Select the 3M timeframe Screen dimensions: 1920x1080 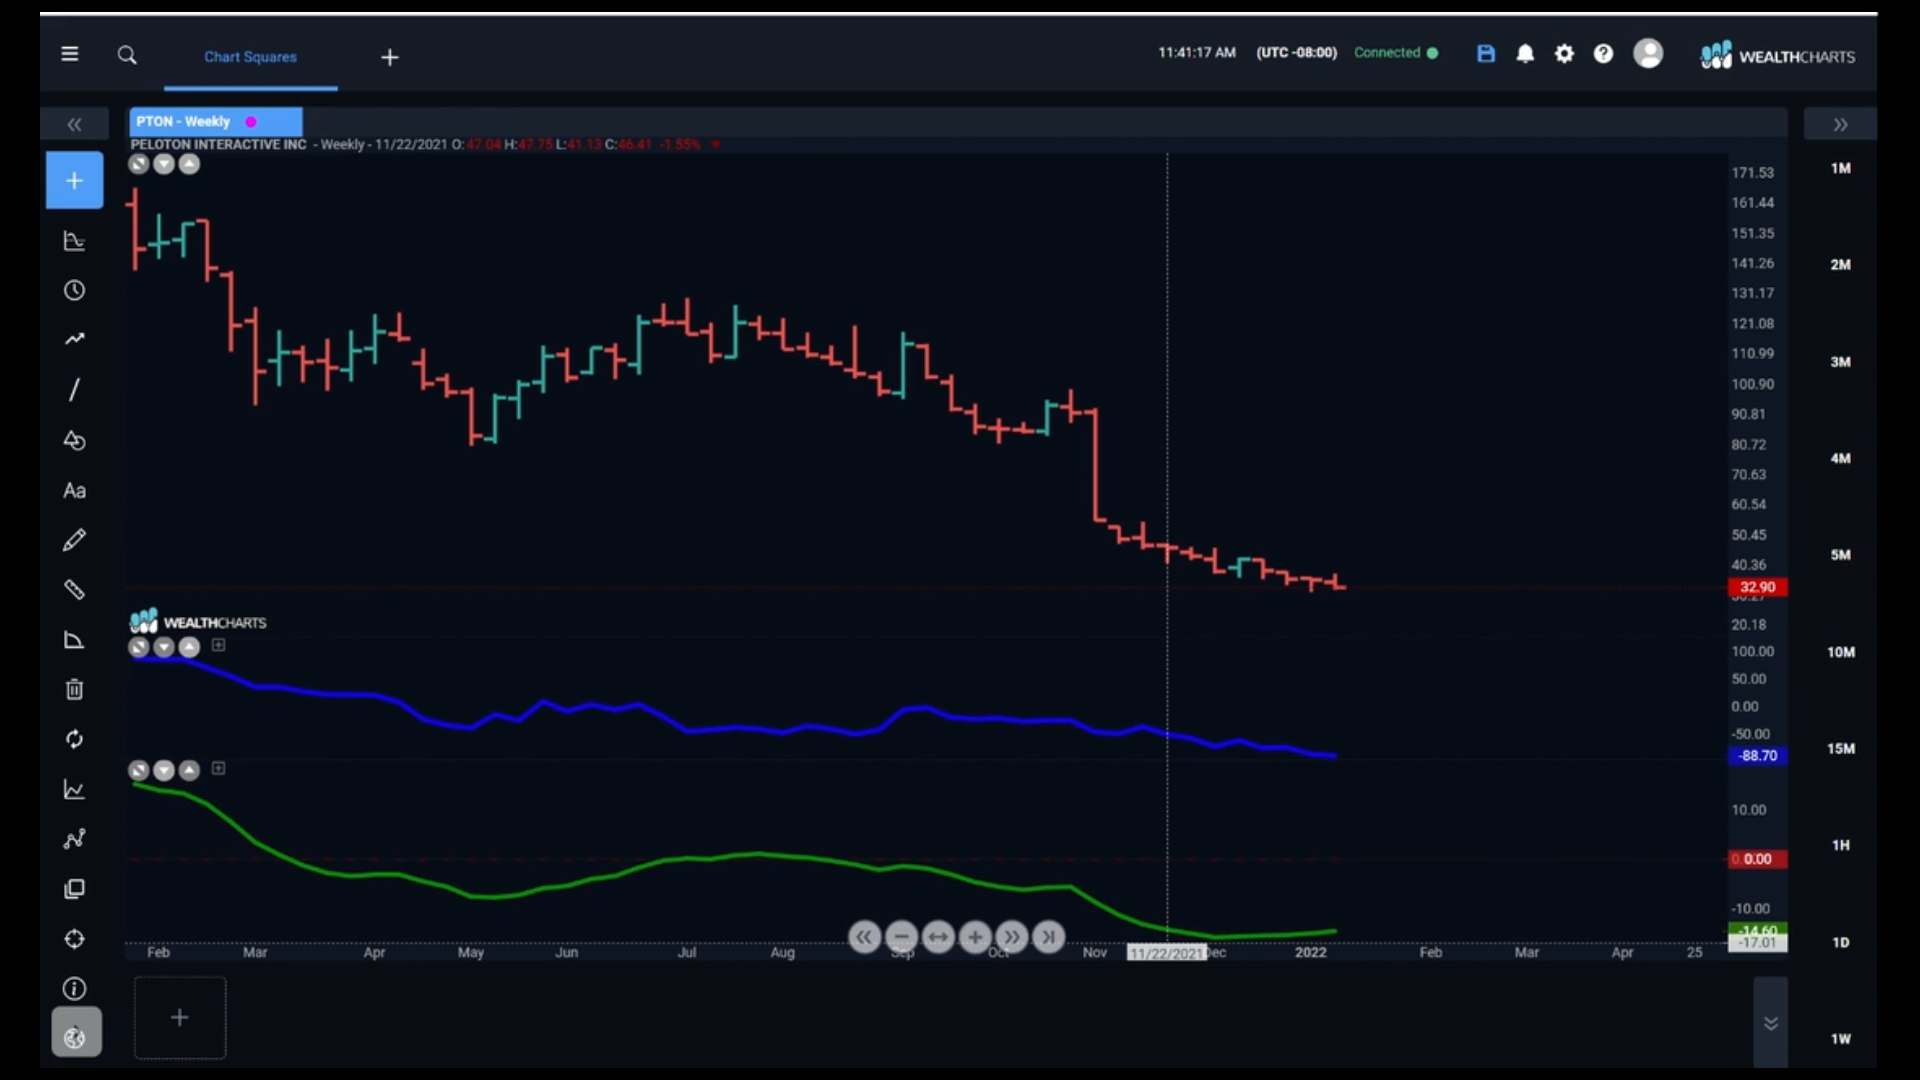[1840, 362]
